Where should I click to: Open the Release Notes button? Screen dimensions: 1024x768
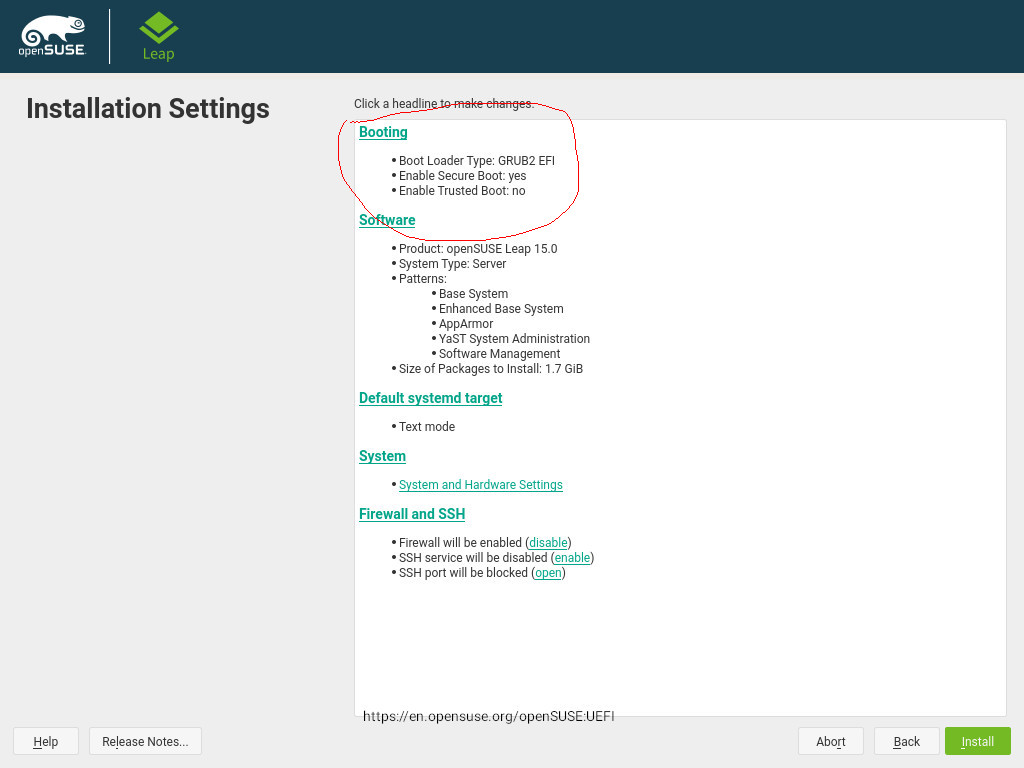pyautogui.click(x=145, y=741)
